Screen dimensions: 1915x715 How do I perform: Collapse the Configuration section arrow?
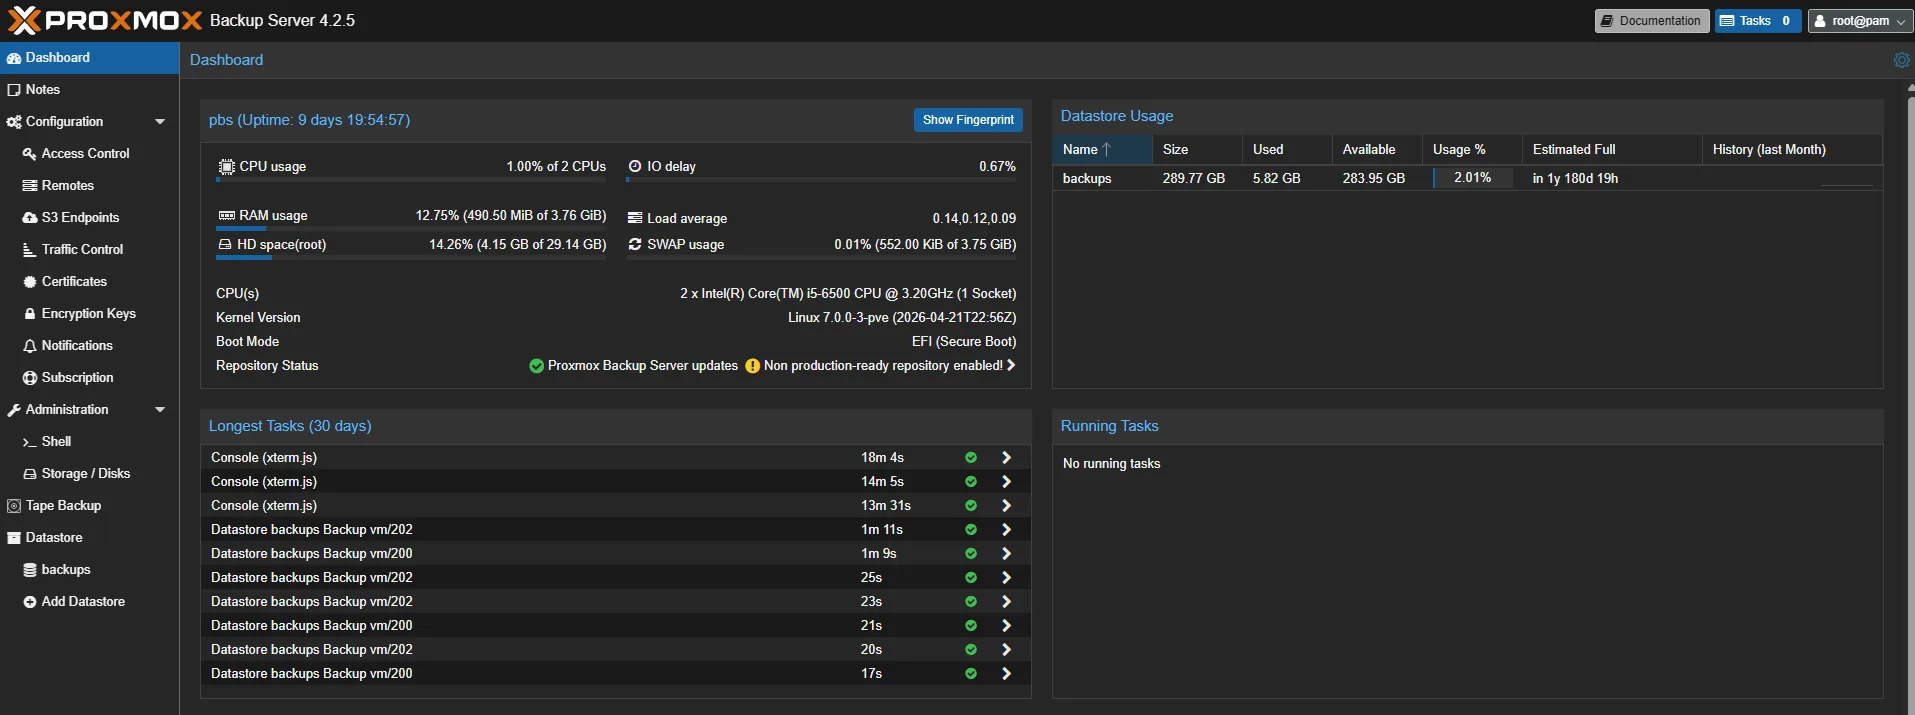pos(160,122)
